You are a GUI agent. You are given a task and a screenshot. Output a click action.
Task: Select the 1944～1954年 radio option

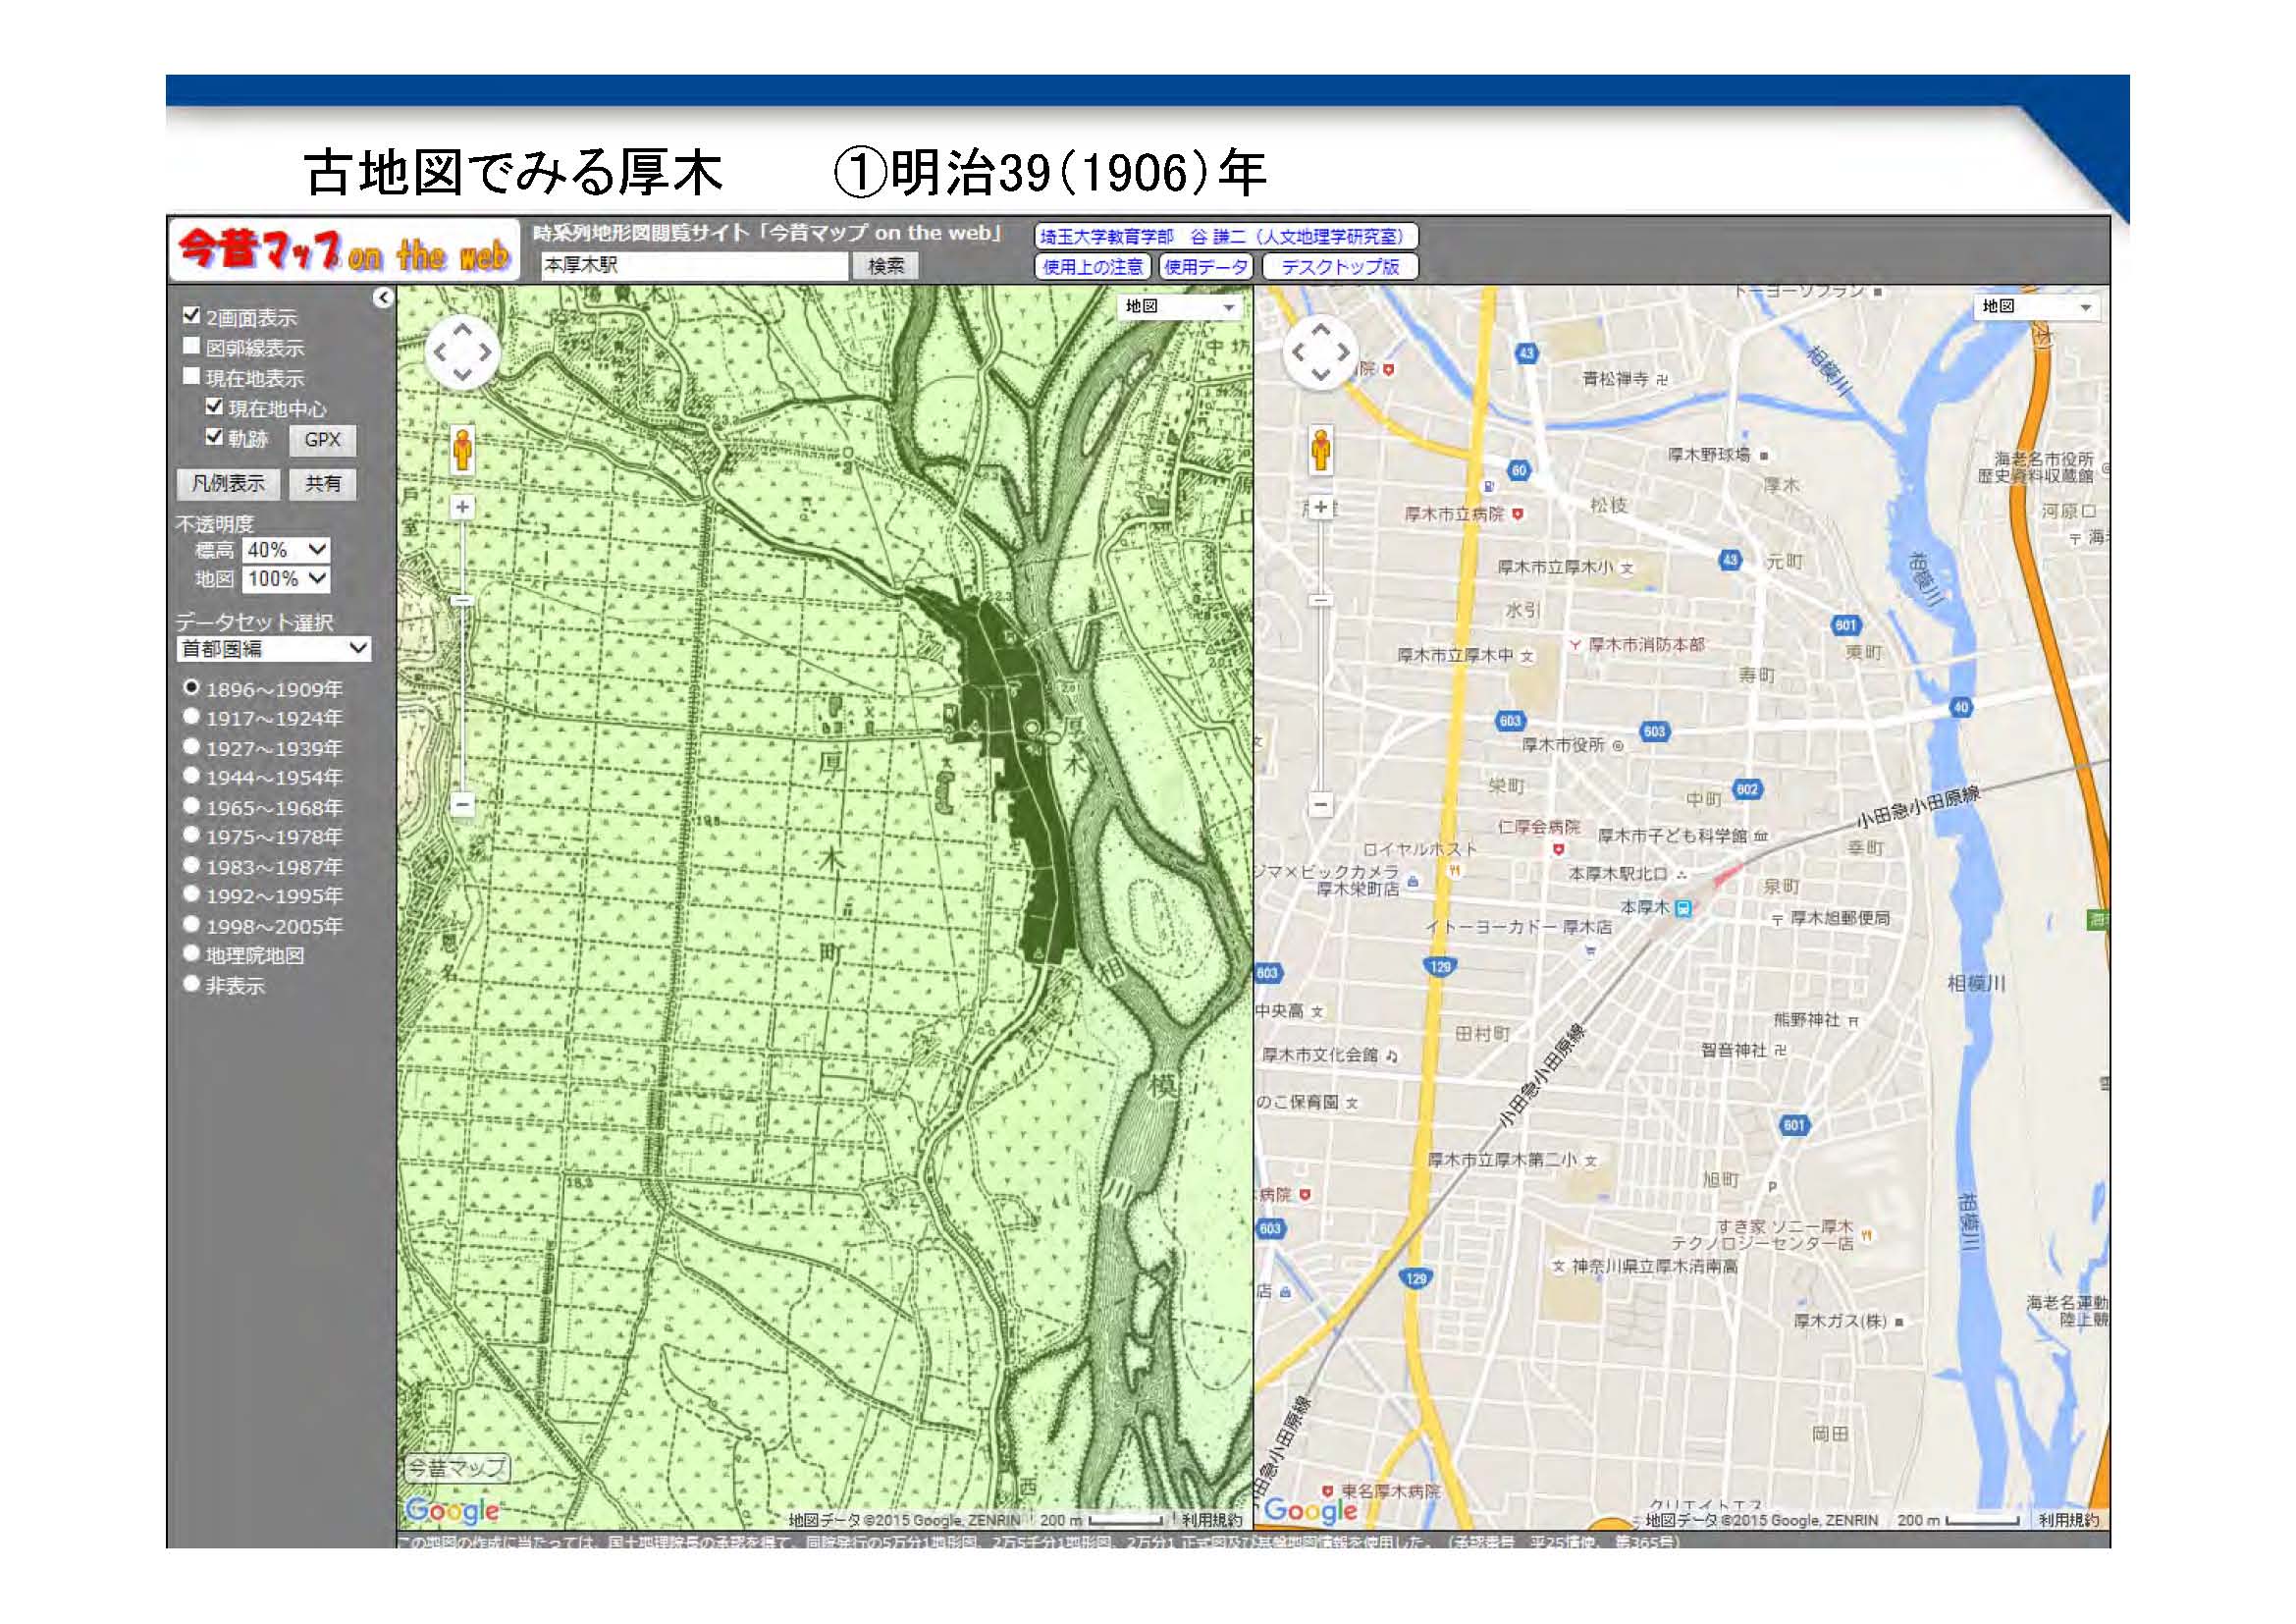(x=191, y=775)
